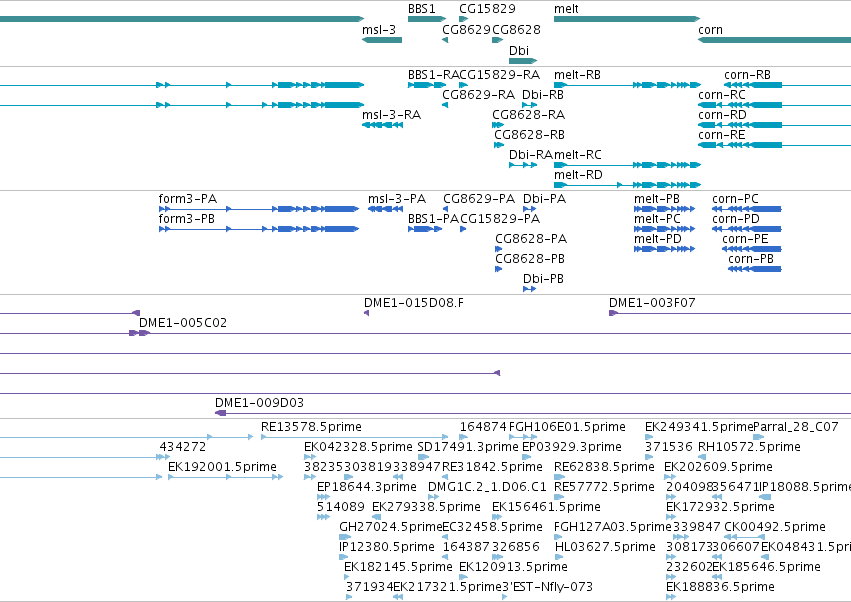Select the corn-RB transcript

(788, 85)
